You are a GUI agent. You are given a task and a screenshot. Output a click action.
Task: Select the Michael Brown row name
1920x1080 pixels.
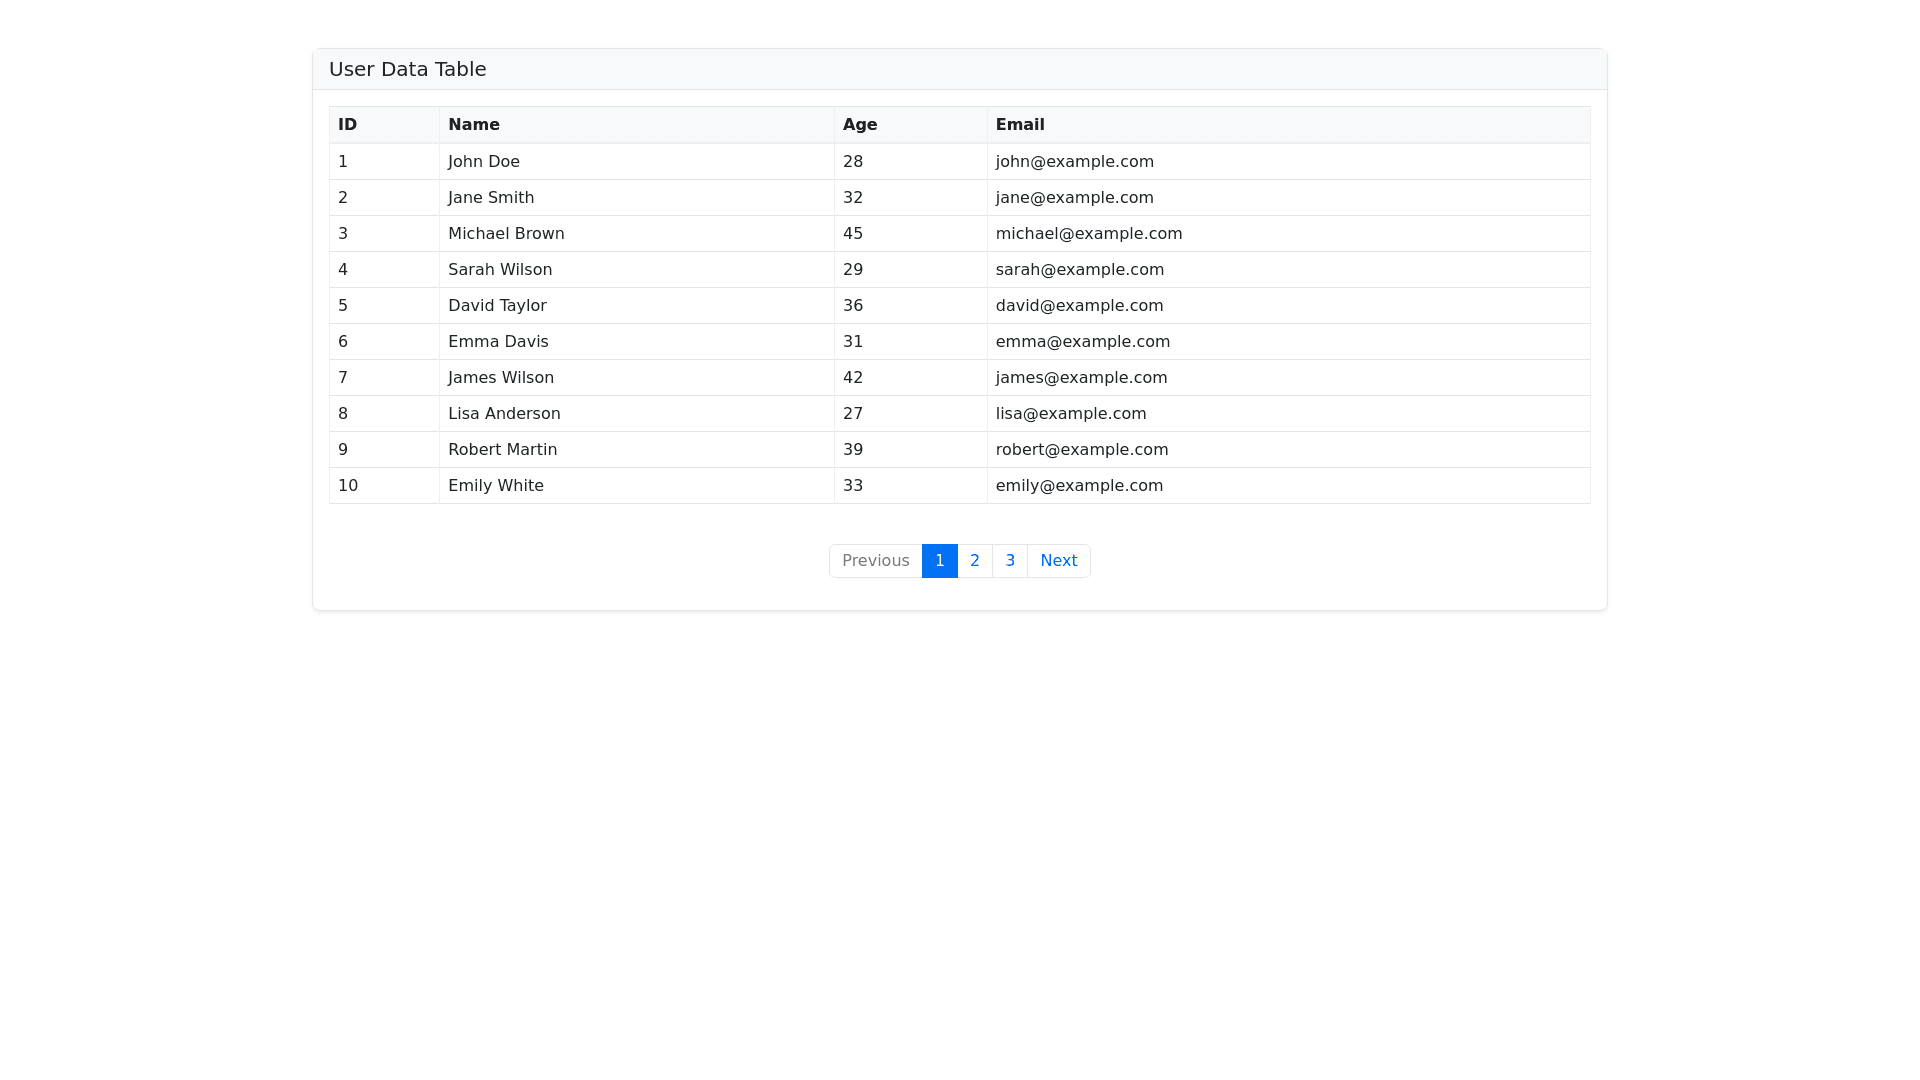tap(506, 234)
